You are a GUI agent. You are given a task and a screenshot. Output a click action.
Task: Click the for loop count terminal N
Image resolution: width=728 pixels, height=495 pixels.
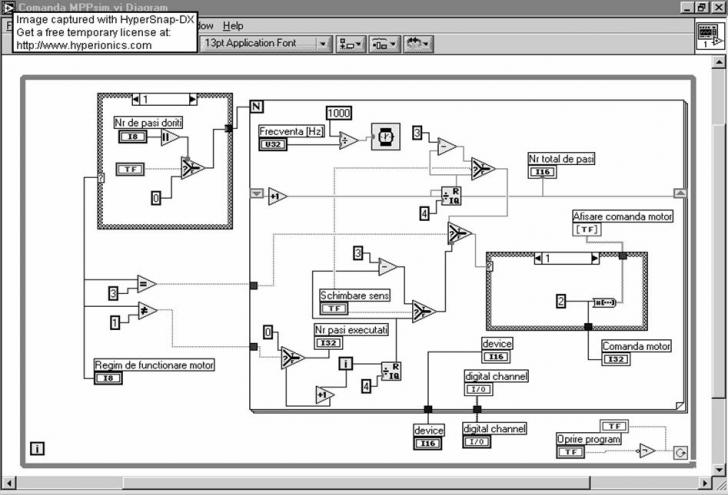coord(256,107)
